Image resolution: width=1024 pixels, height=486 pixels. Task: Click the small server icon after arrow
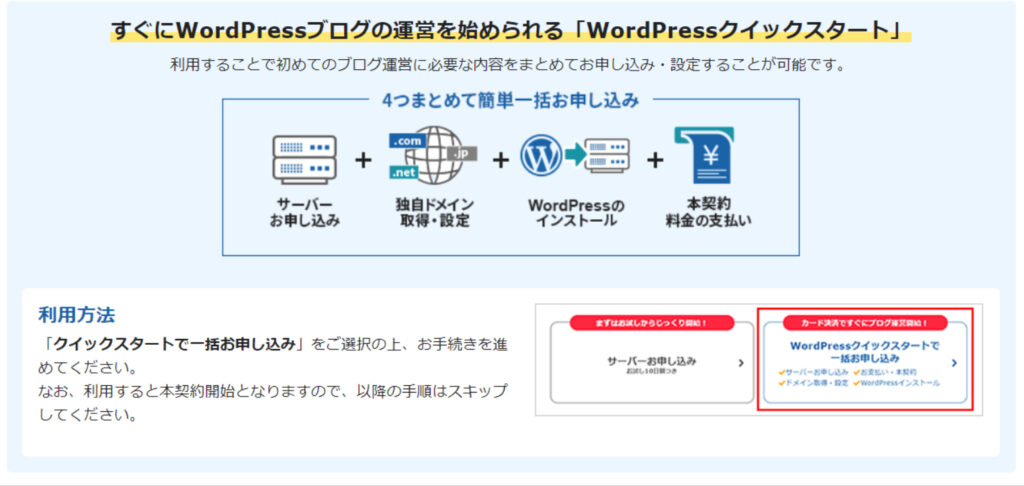[607, 155]
